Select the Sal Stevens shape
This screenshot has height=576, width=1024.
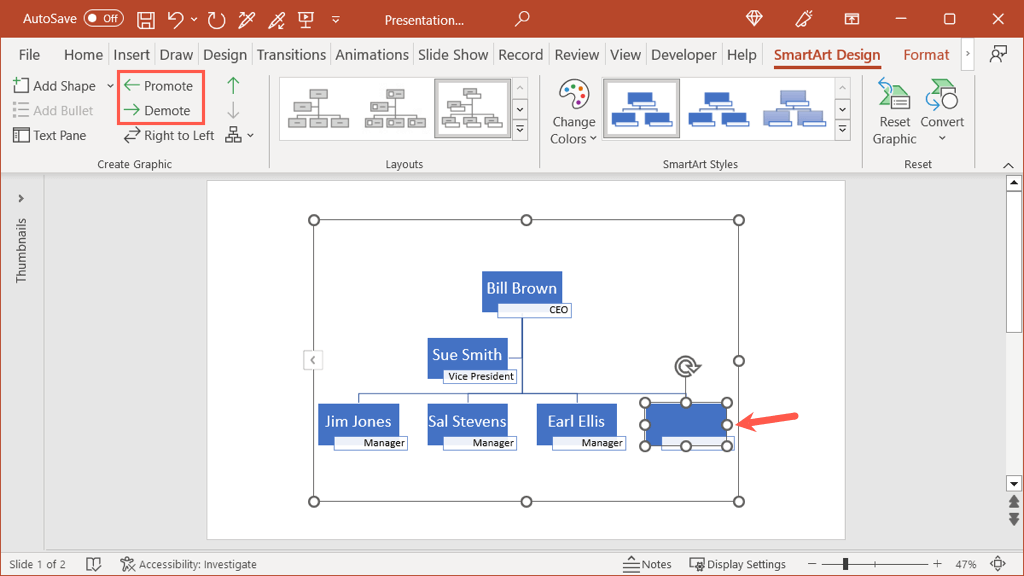click(467, 421)
